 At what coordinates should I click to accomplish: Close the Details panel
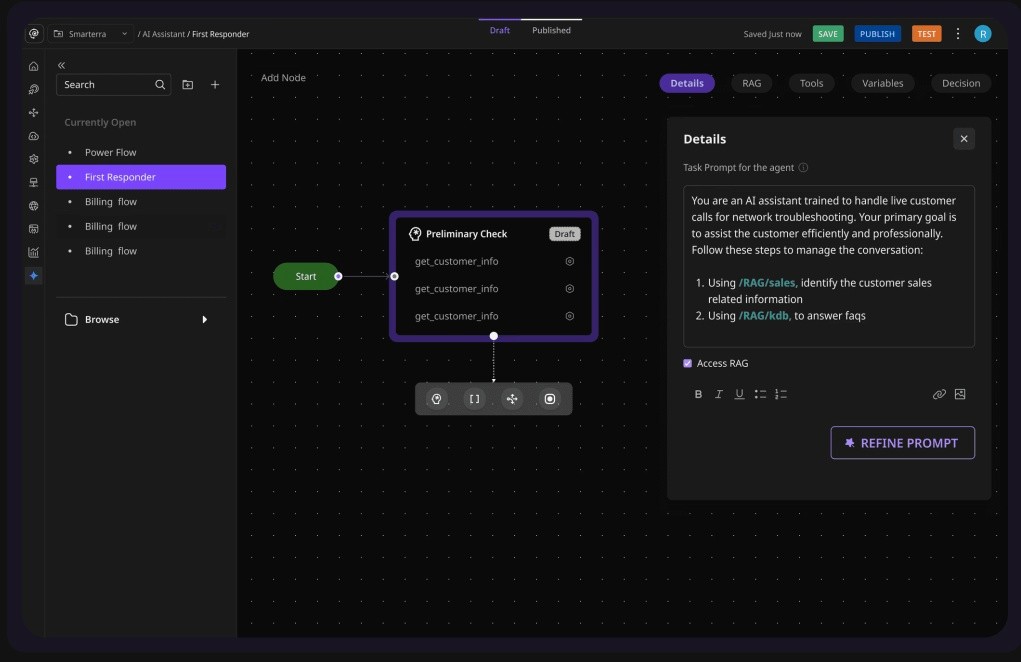tap(964, 139)
